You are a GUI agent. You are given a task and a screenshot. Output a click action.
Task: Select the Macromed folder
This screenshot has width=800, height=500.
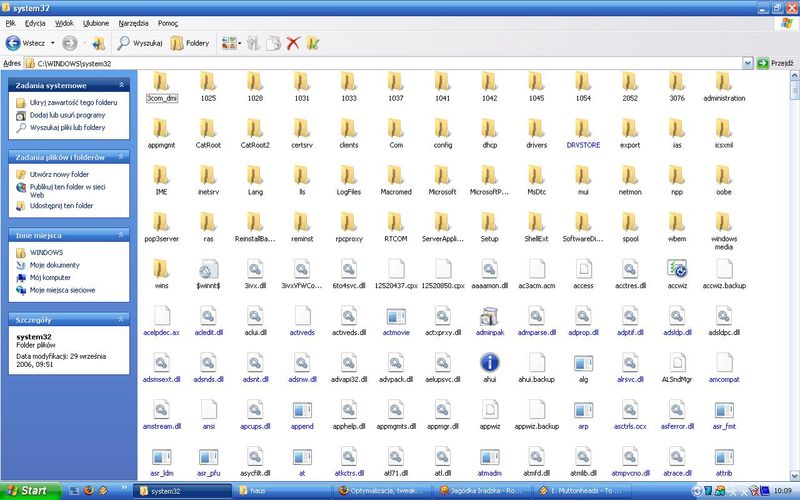pos(395,181)
